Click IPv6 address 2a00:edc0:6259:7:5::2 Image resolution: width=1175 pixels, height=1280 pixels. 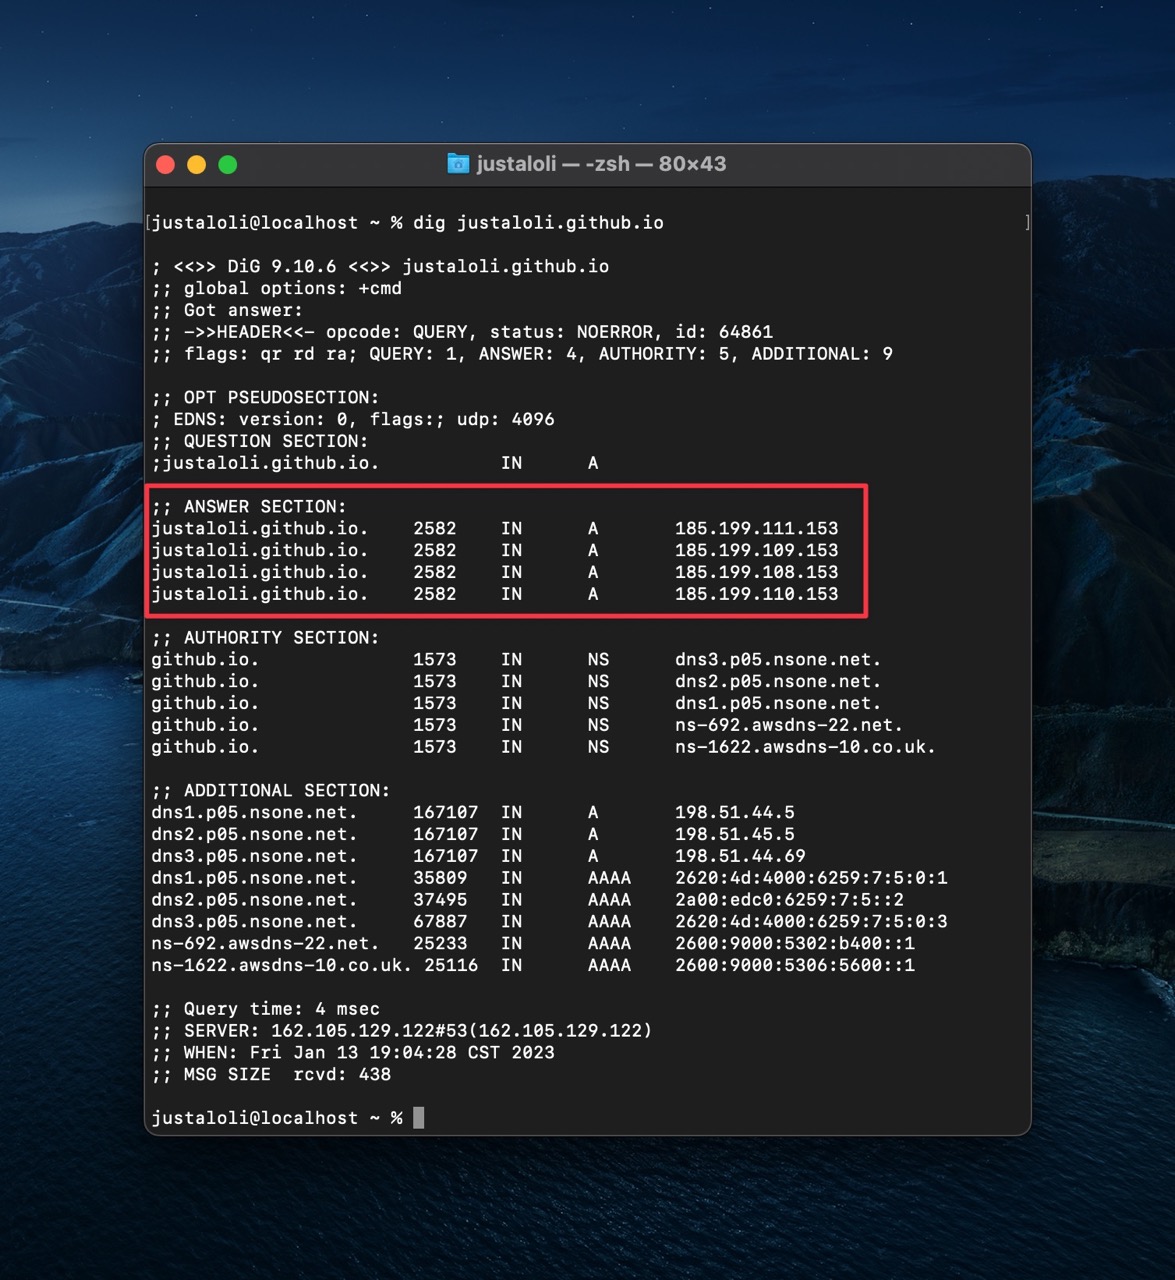(790, 900)
